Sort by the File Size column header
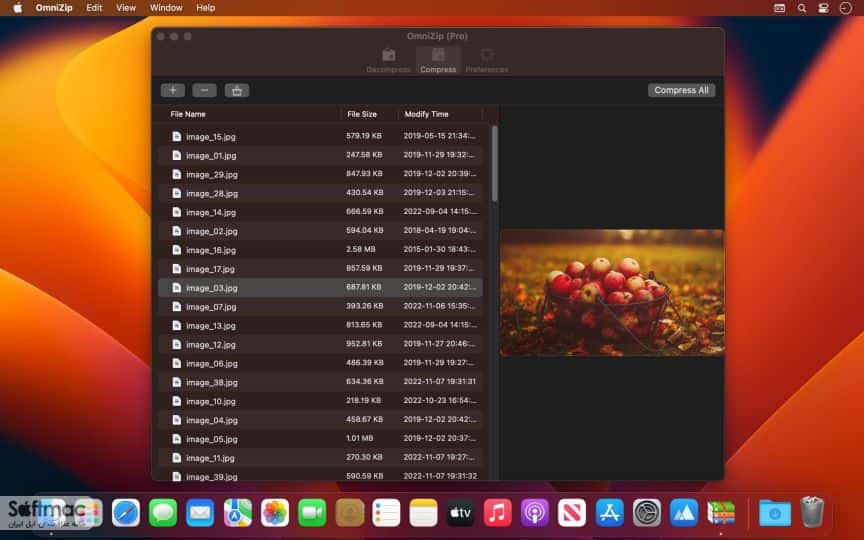 (x=362, y=114)
